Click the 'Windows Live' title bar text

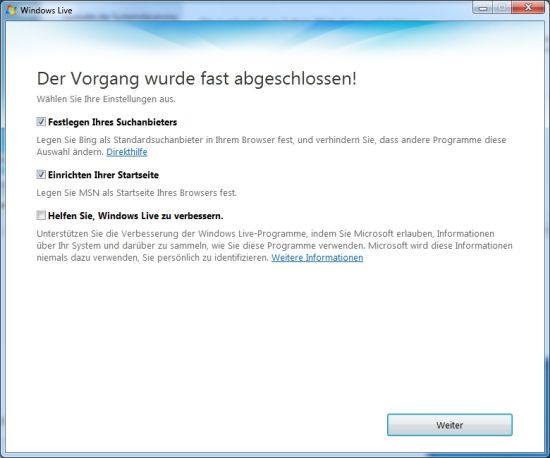pyautogui.click(x=46, y=11)
